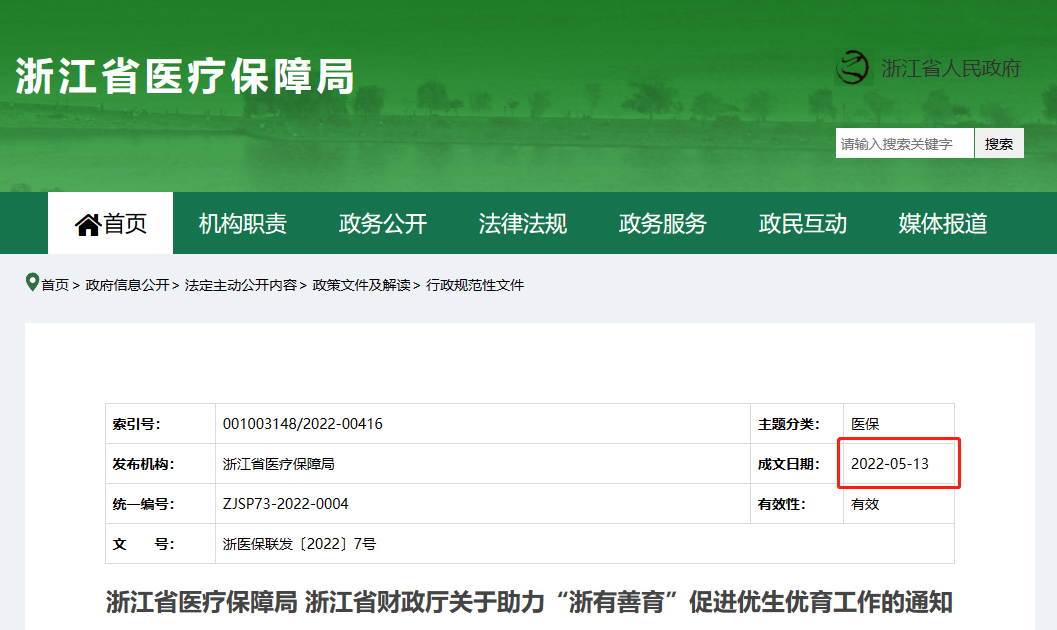Open the 行政规范性文件 breadcrumb link
The height and width of the screenshot is (630, 1057).
pos(475,285)
